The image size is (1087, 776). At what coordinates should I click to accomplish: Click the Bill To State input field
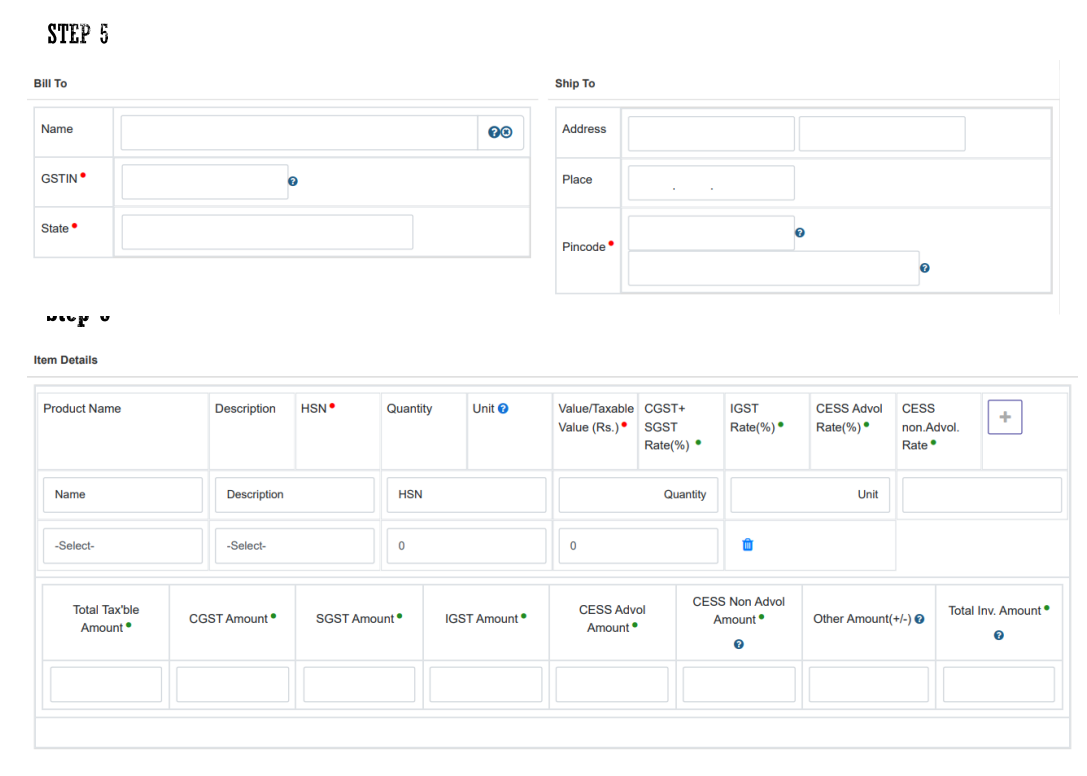[x=267, y=232]
